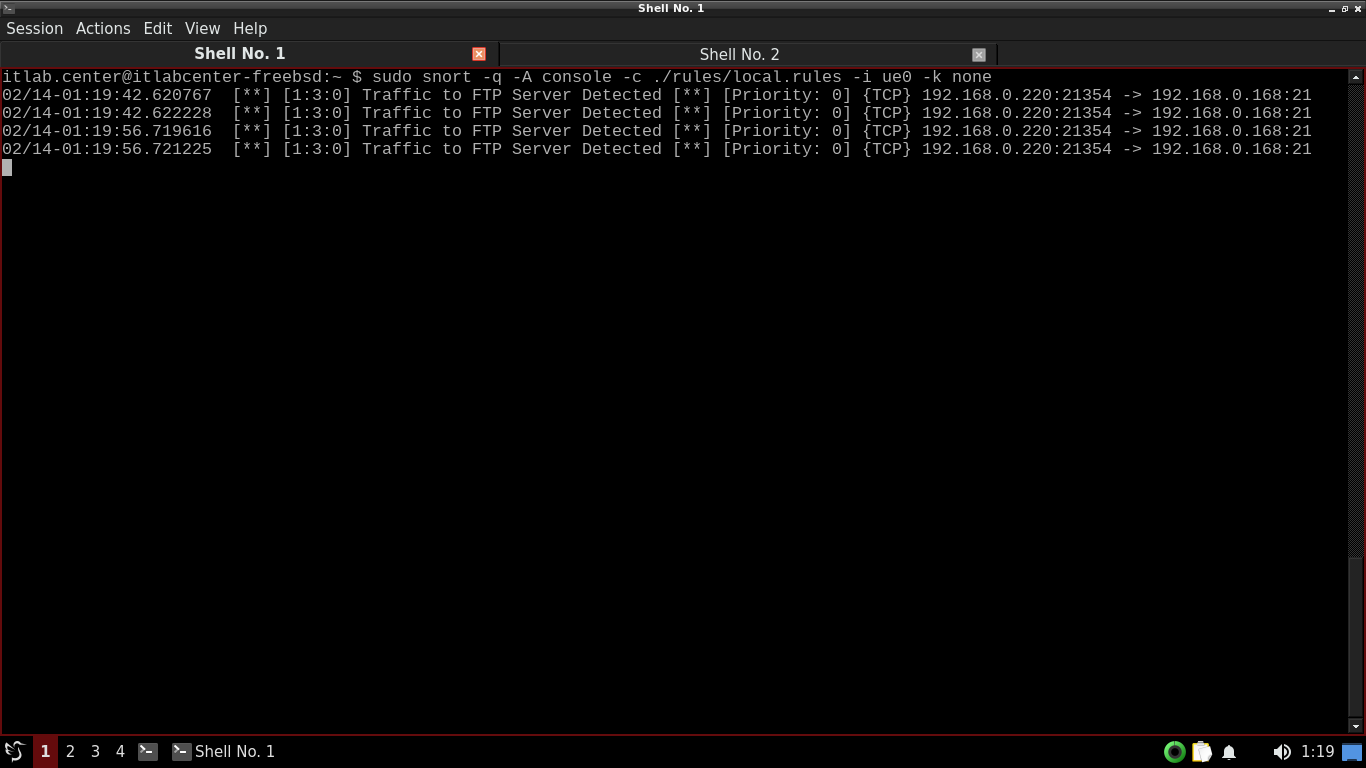Click the green circular tray icon
This screenshot has height=768, width=1366.
click(x=1175, y=751)
